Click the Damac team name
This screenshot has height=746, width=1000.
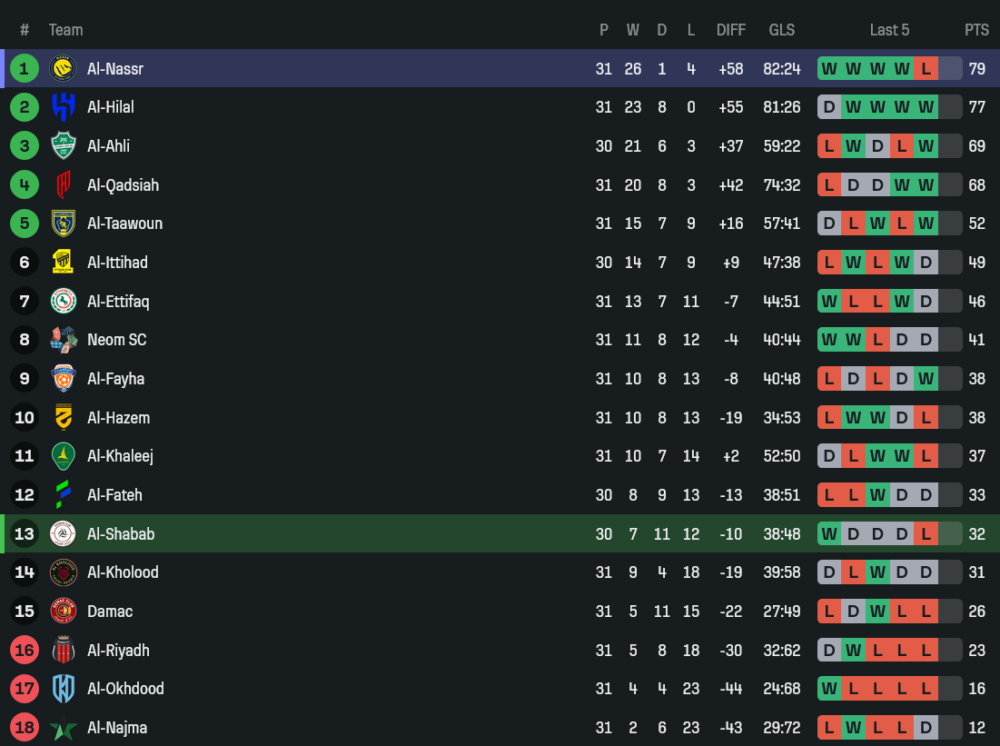point(110,611)
